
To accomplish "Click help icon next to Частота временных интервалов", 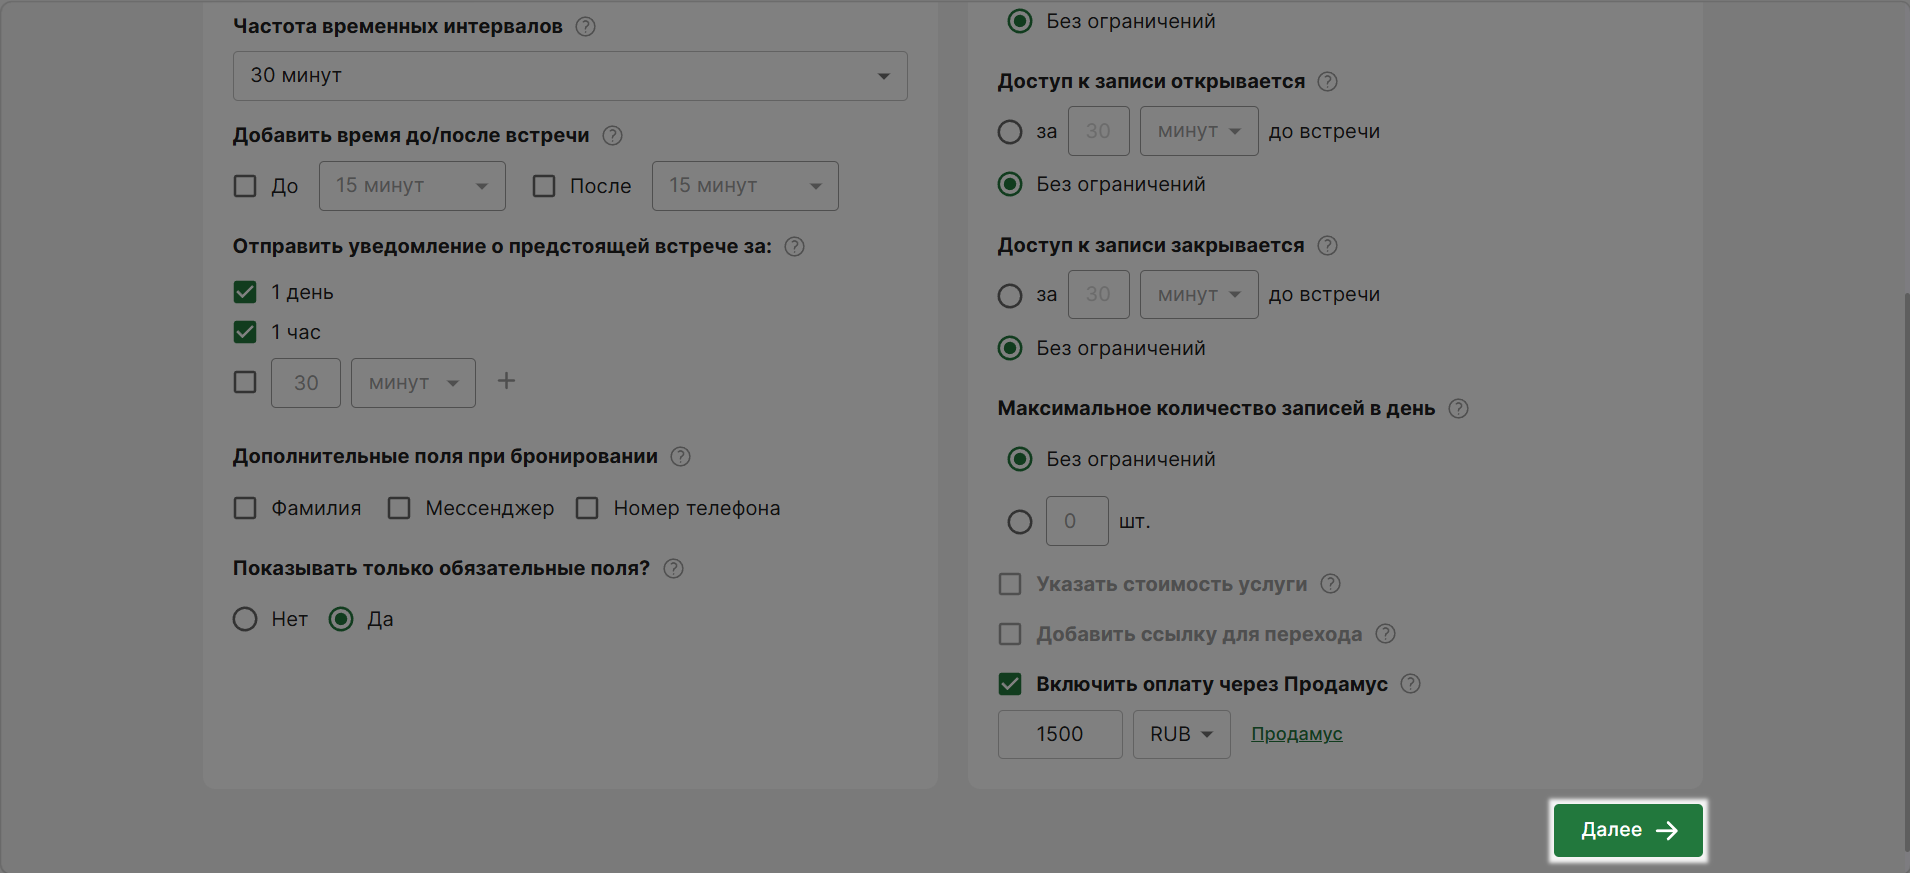I will 586,27.
